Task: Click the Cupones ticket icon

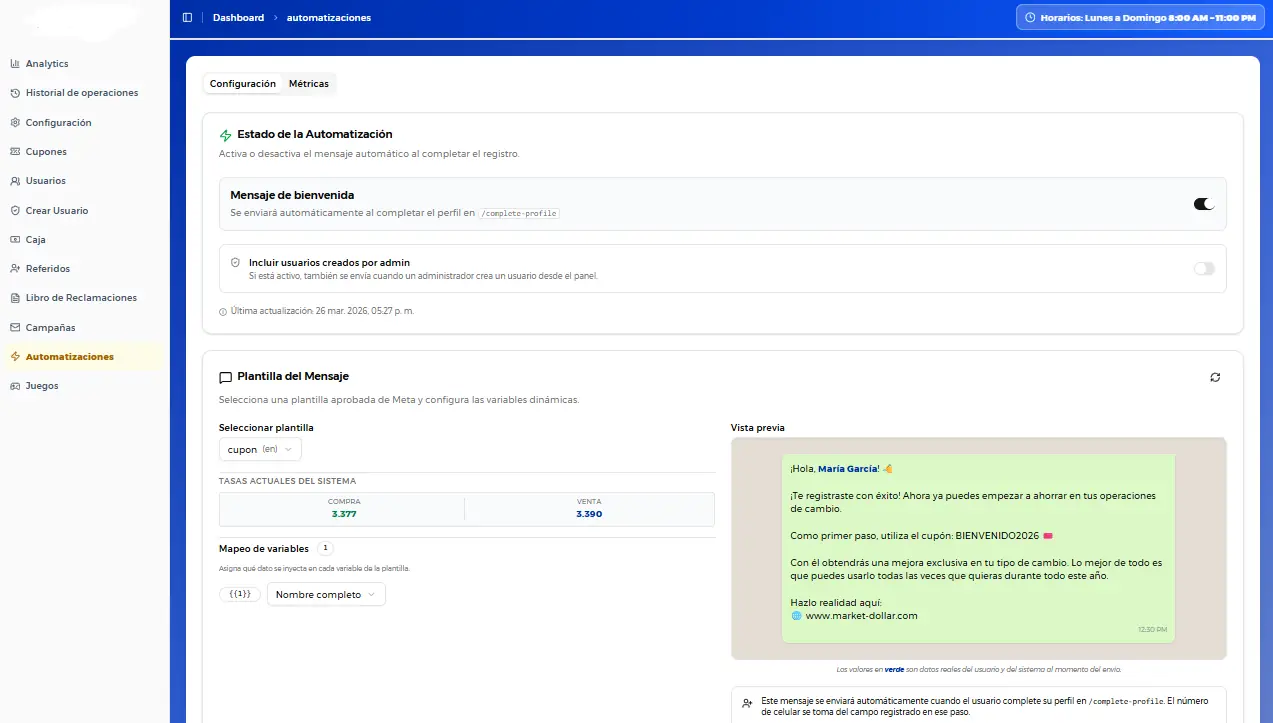Action: (x=15, y=152)
